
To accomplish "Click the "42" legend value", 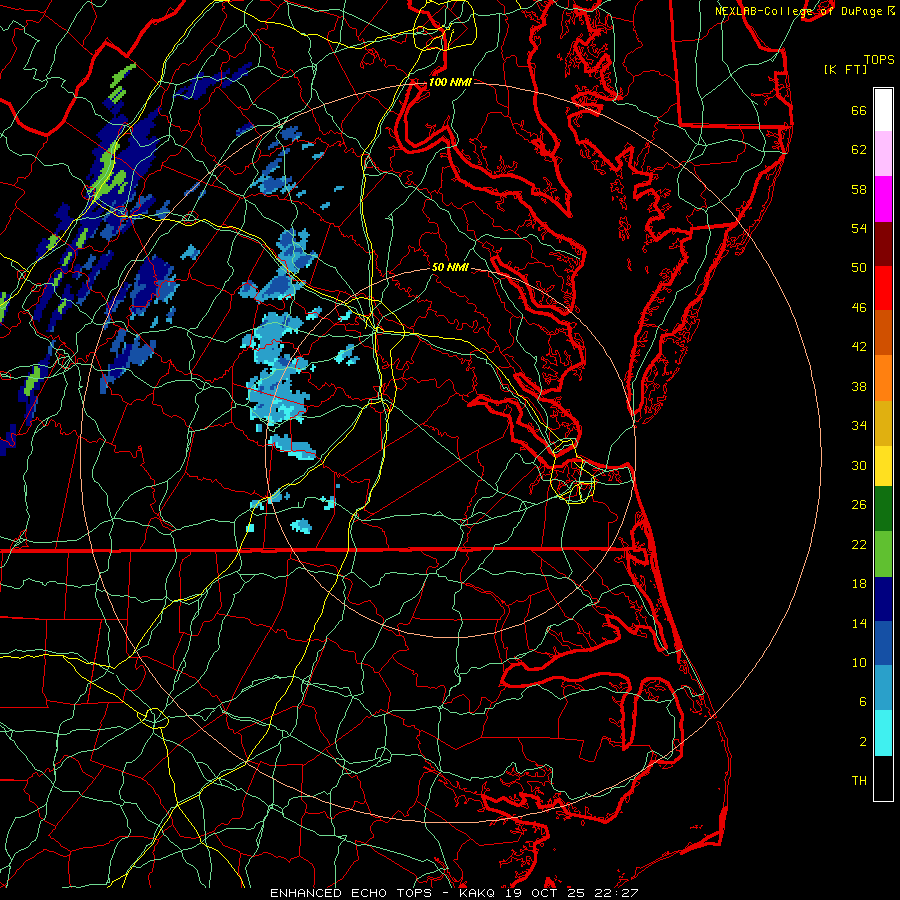I will [859, 347].
